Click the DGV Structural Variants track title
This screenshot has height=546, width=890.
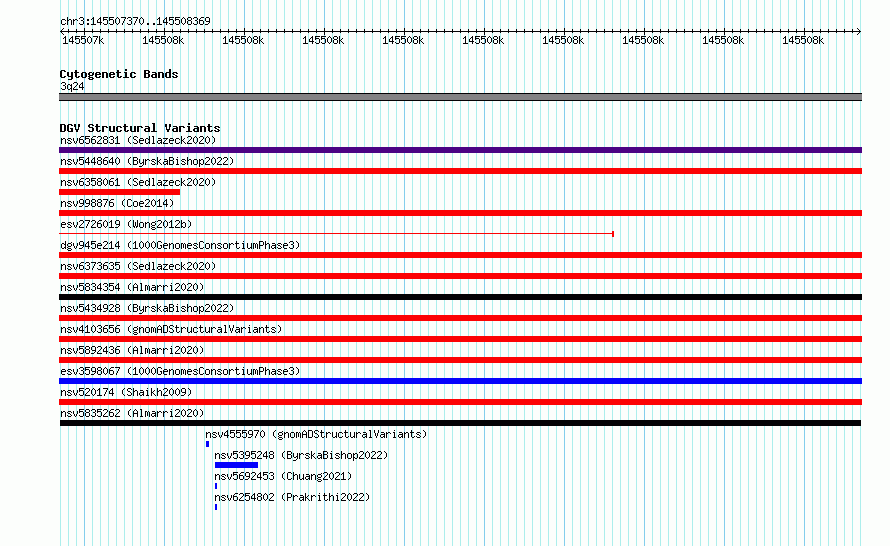coord(140,128)
